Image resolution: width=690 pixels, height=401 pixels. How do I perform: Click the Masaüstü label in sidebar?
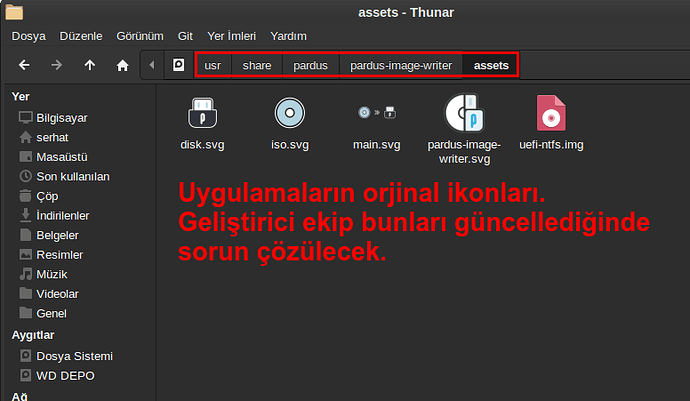pos(62,157)
